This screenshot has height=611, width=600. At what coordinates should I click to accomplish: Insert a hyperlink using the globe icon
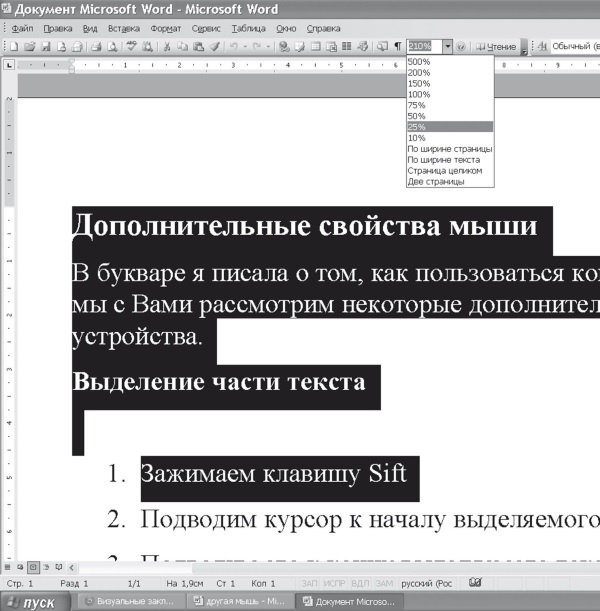point(284,47)
